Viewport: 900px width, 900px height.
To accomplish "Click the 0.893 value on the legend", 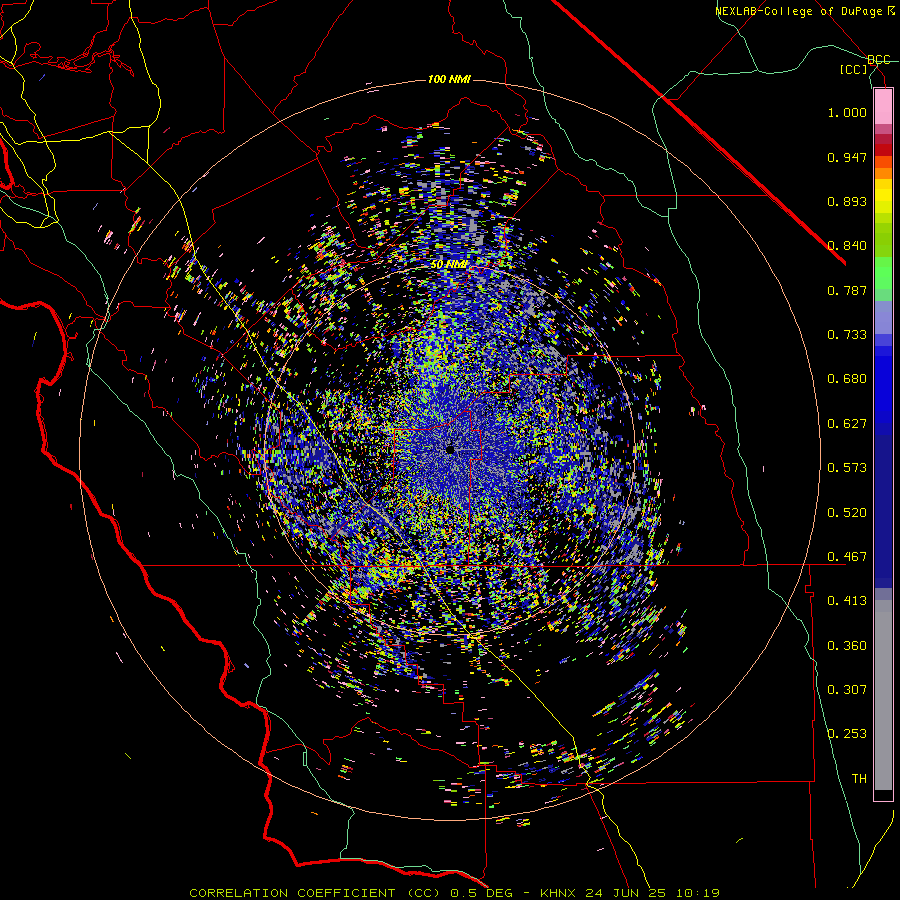I will 847,201.
